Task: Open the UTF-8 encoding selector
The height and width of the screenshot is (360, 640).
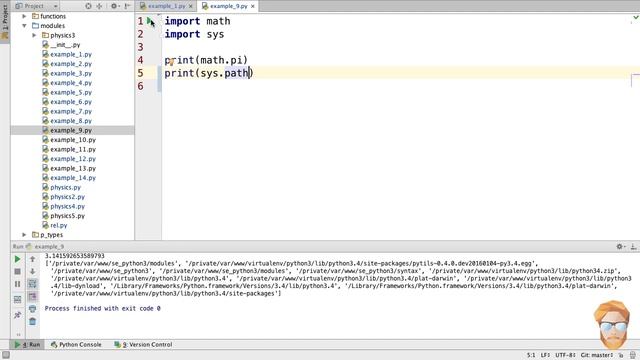Action: [x=565, y=355]
